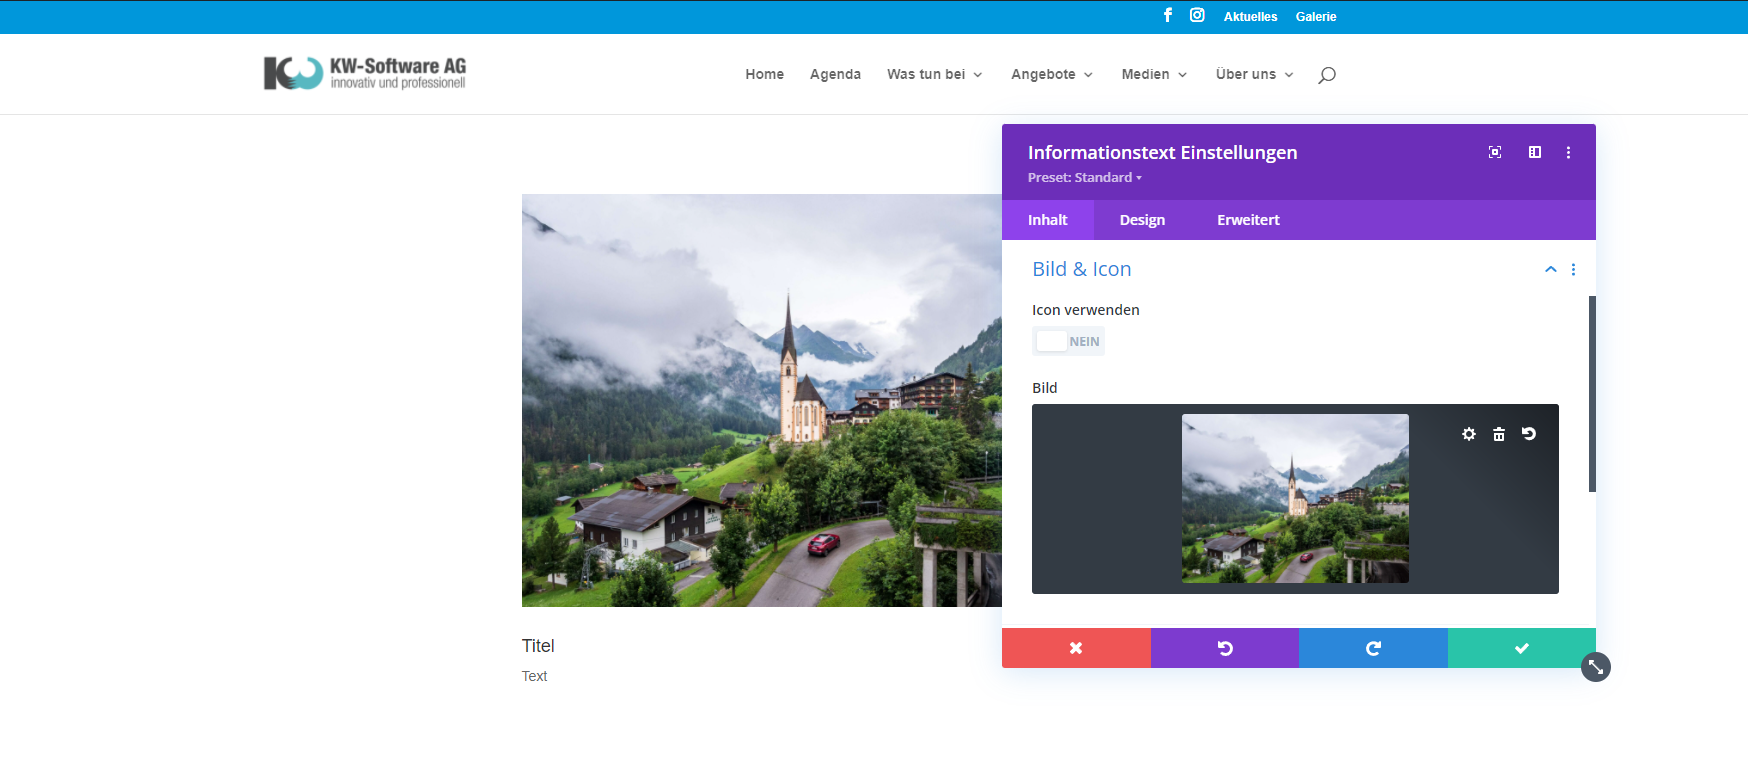Delete the image with trash icon
The height and width of the screenshot is (767, 1748).
coord(1499,434)
